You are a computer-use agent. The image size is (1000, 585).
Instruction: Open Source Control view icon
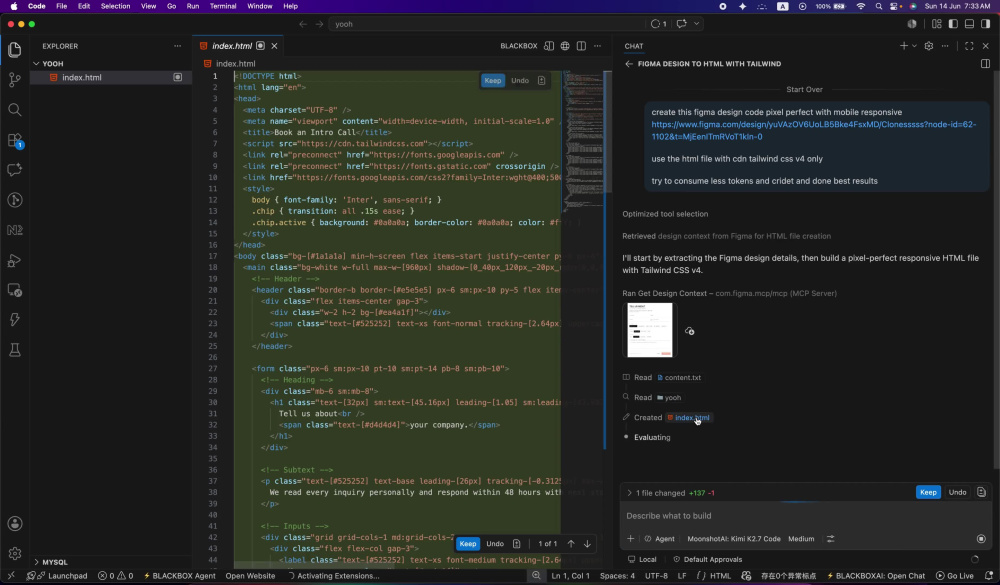pos(15,80)
